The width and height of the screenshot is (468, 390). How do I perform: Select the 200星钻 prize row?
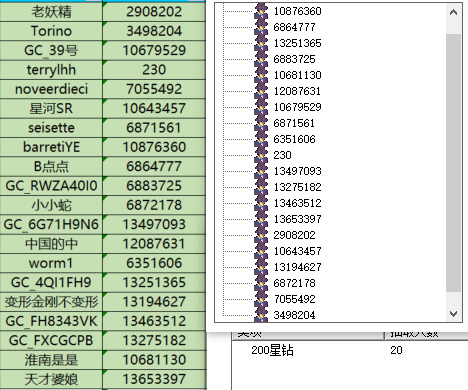(350, 350)
